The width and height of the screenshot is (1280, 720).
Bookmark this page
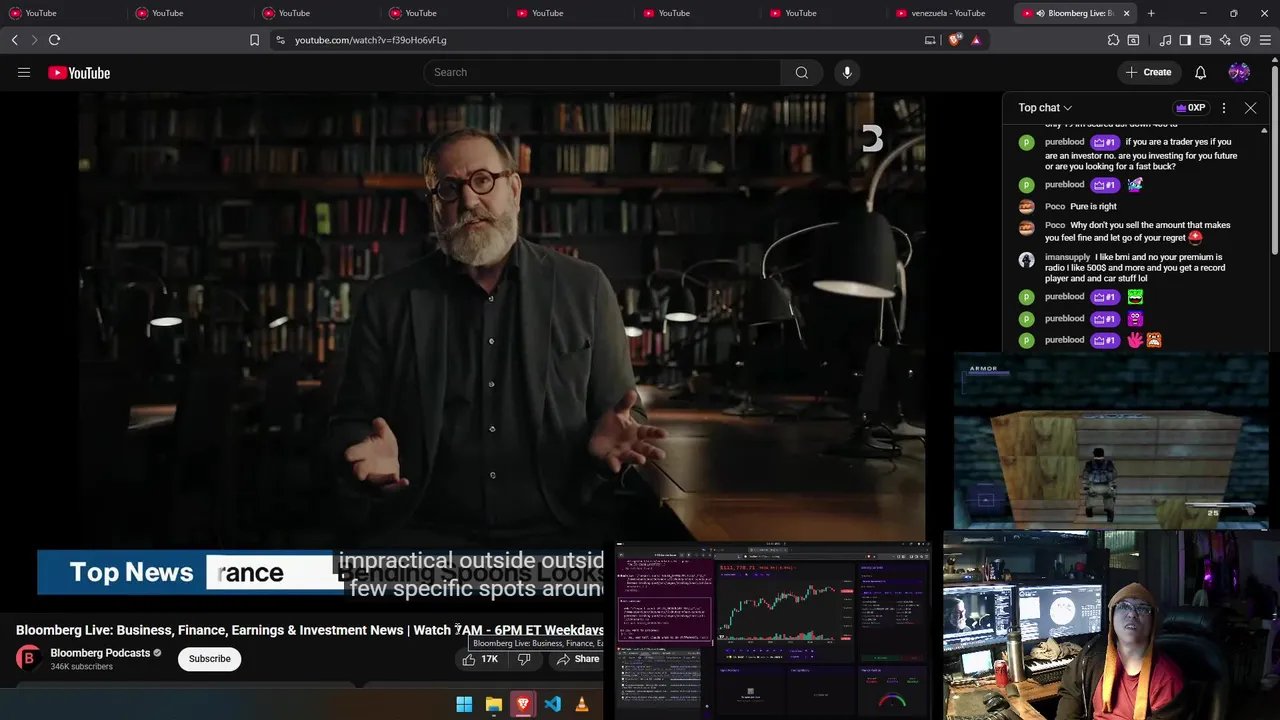pos(254,40)
